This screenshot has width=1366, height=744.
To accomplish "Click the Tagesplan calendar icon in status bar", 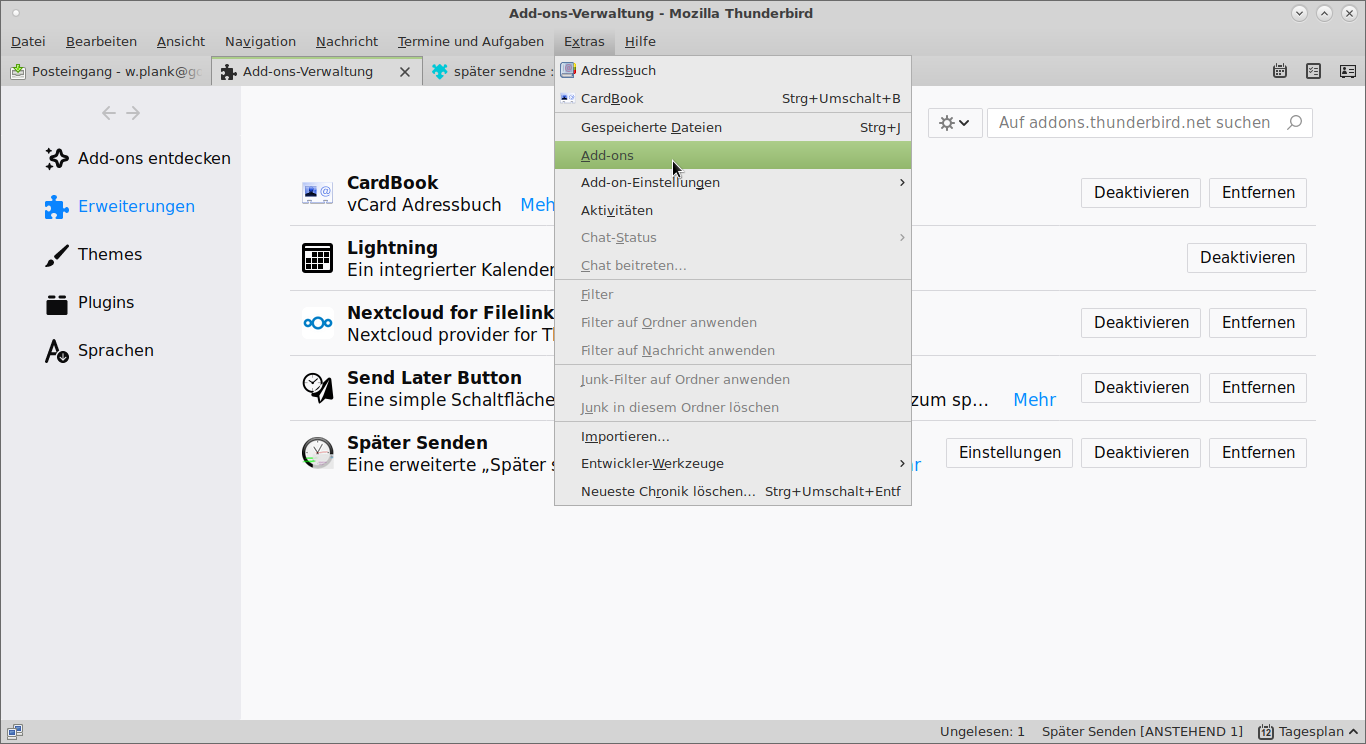I will [x=1266, y=732].
